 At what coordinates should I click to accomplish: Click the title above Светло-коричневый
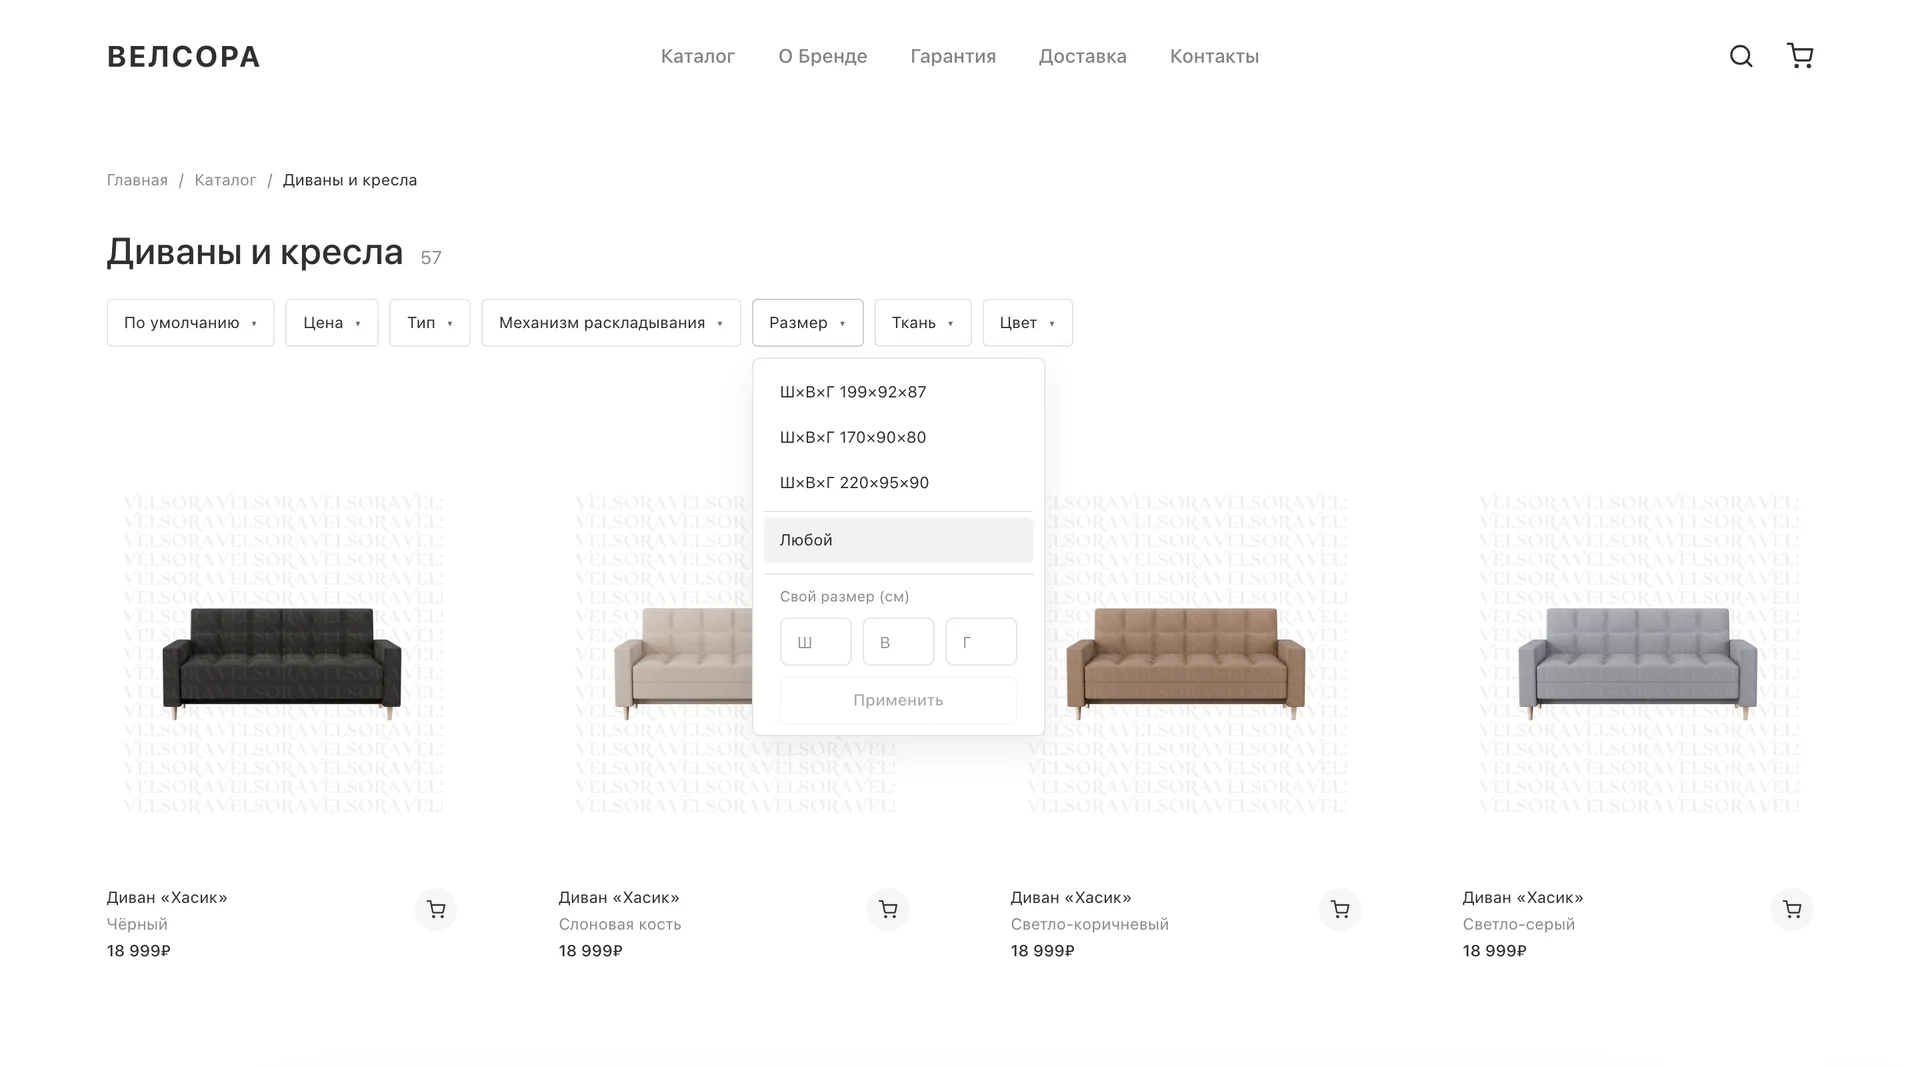coord(1071,898)
